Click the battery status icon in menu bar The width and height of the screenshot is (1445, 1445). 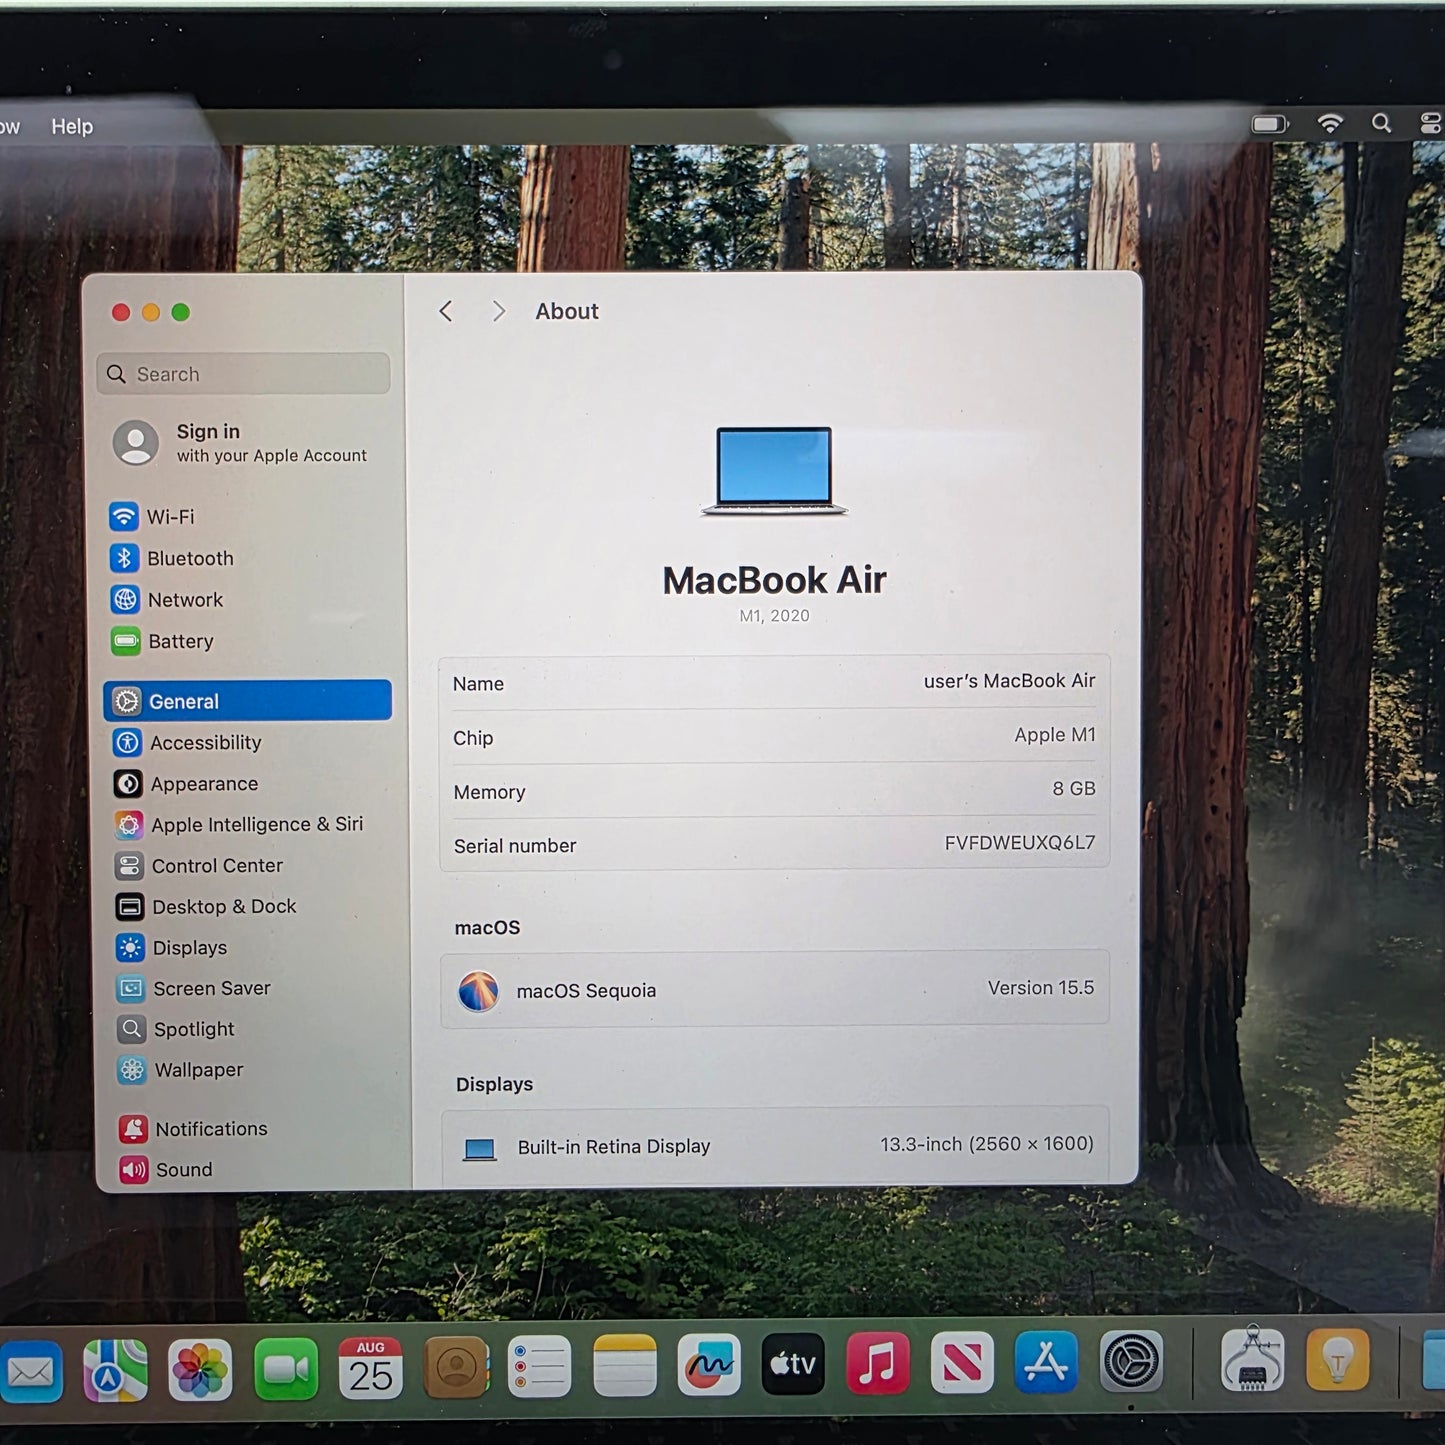pos(1270,124)
